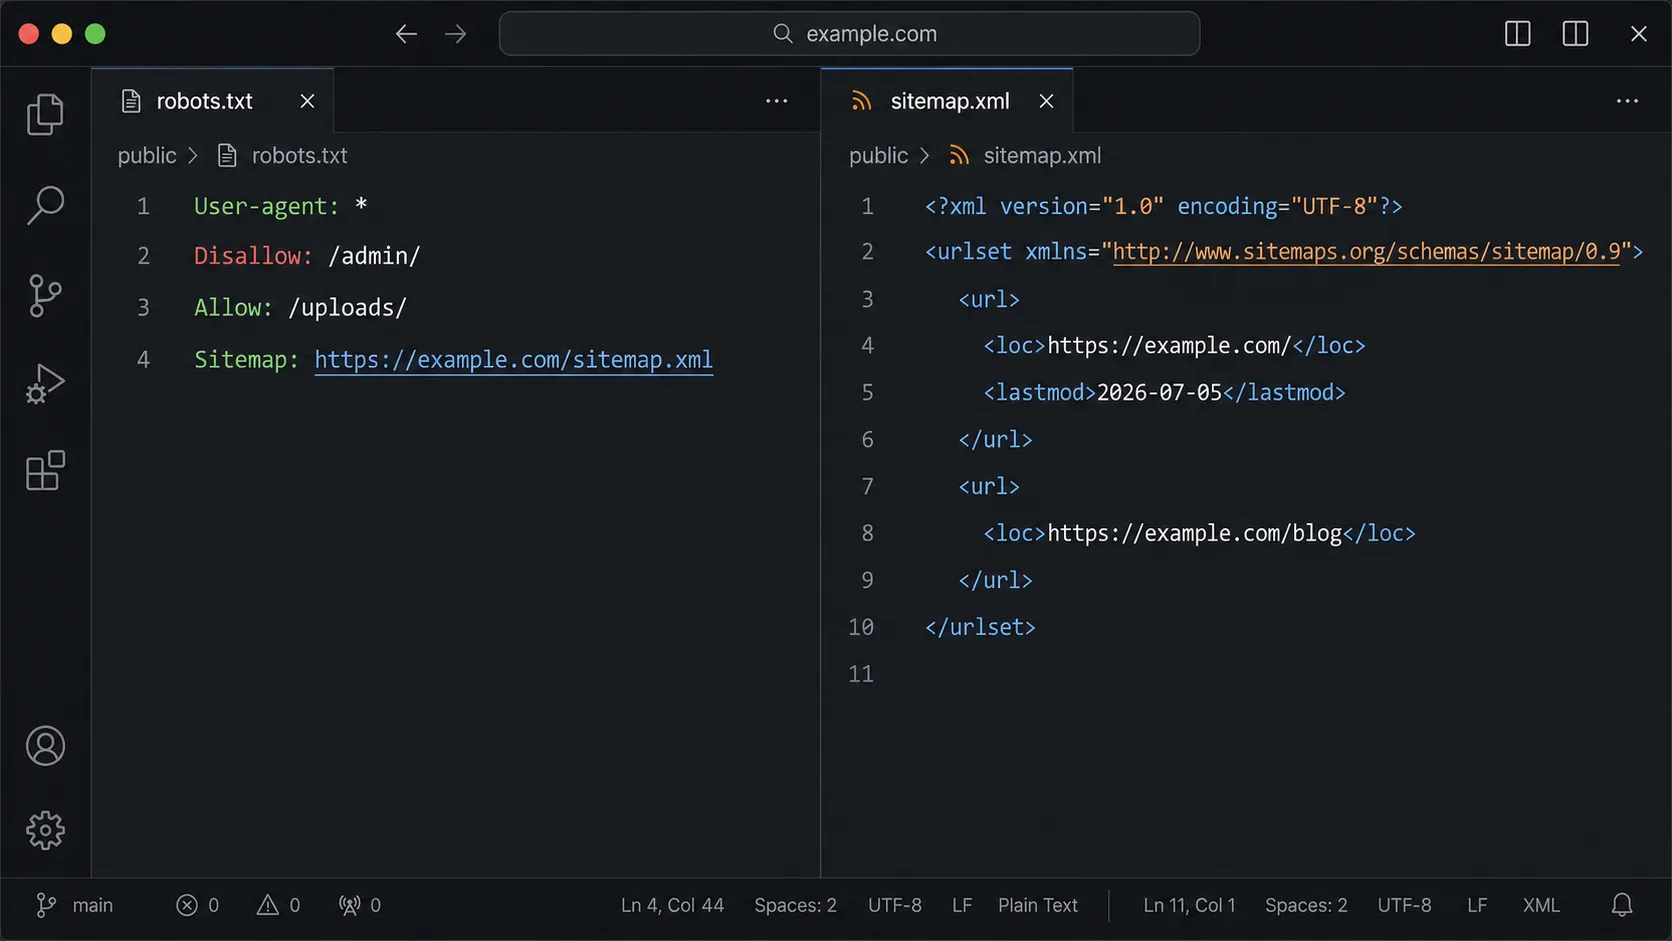
Task: Click the xml version declaration line
Action: (1163, 206)
